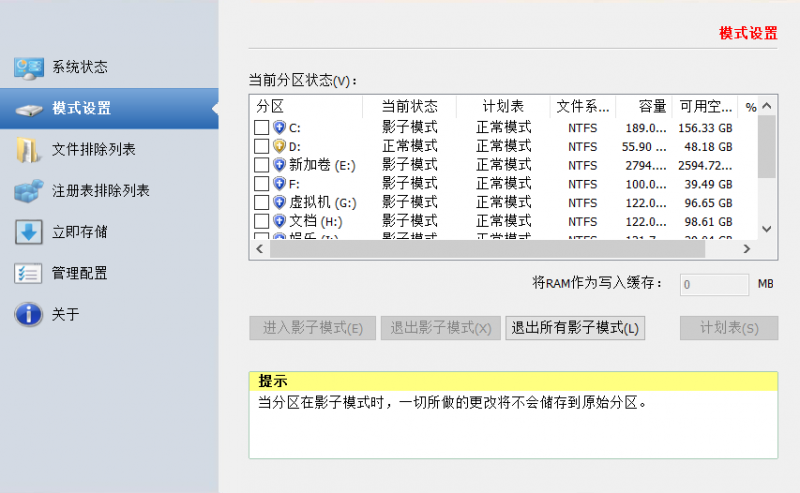Click the 进入影子模式(E) button
This screenshot has width=800, height=493.
click(x=313, y=328)
